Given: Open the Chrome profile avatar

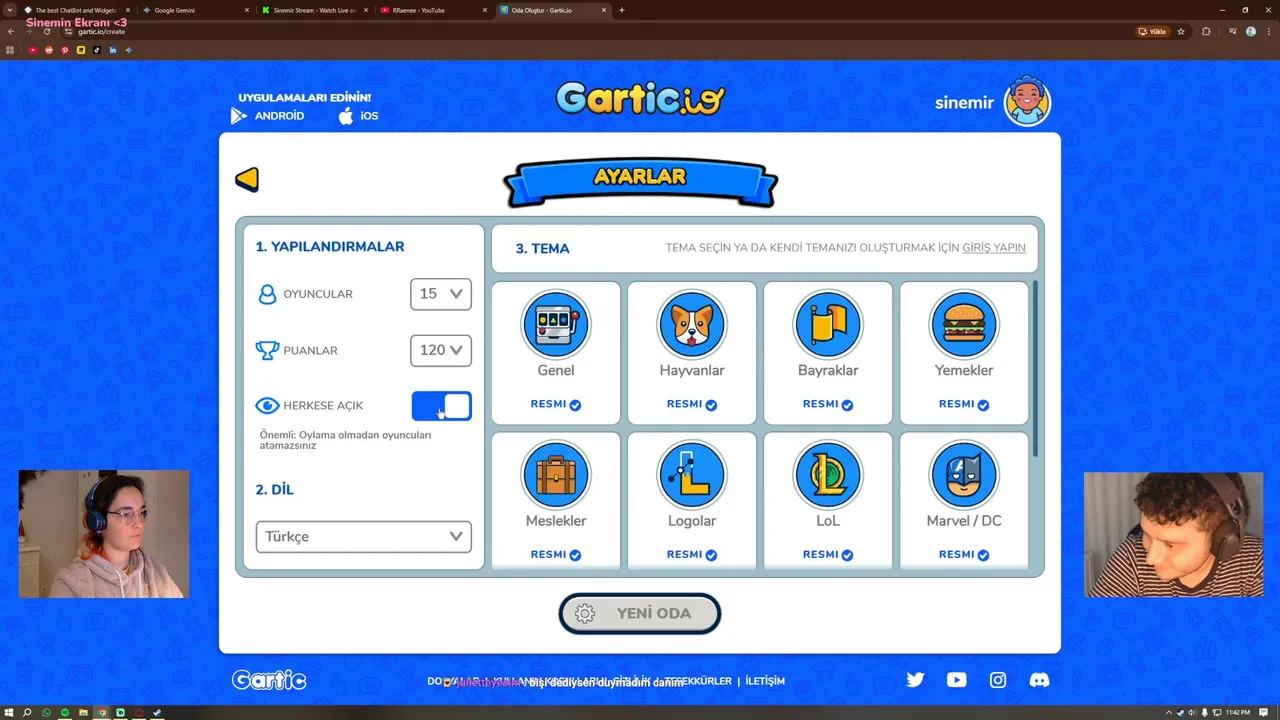Looking at the screenshot, I should pyautogui.click(x=1250, y=31).
